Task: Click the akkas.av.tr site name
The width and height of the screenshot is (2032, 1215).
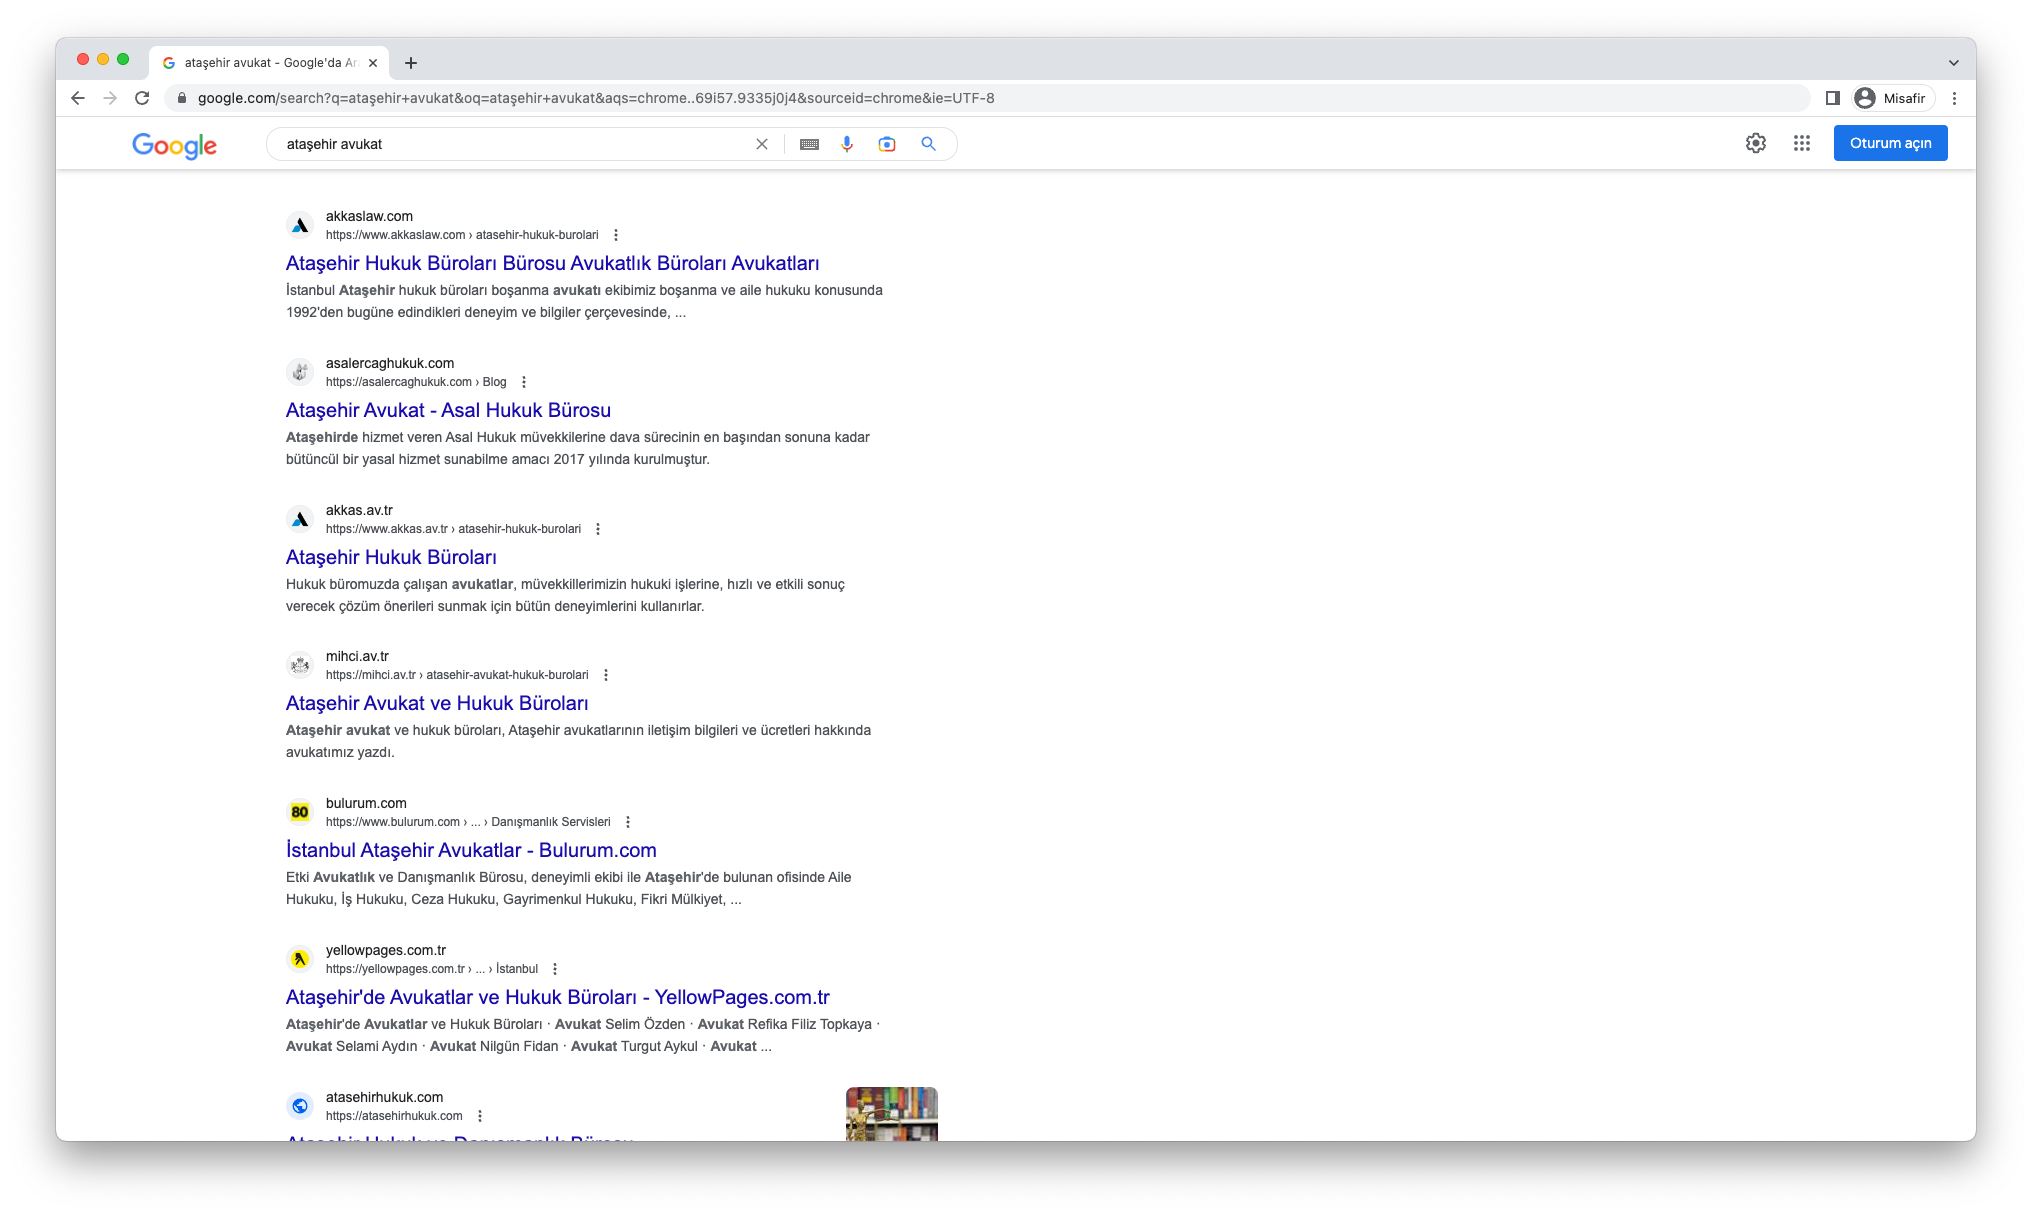Action: (359, 510)
